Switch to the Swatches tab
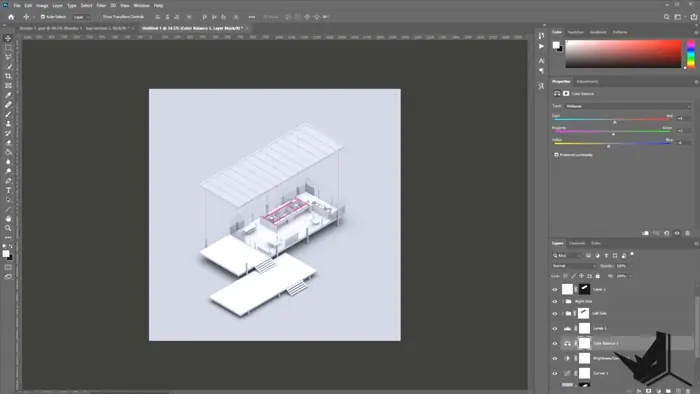Viewport: 700px width, 394px height. [x=575, y=32]
